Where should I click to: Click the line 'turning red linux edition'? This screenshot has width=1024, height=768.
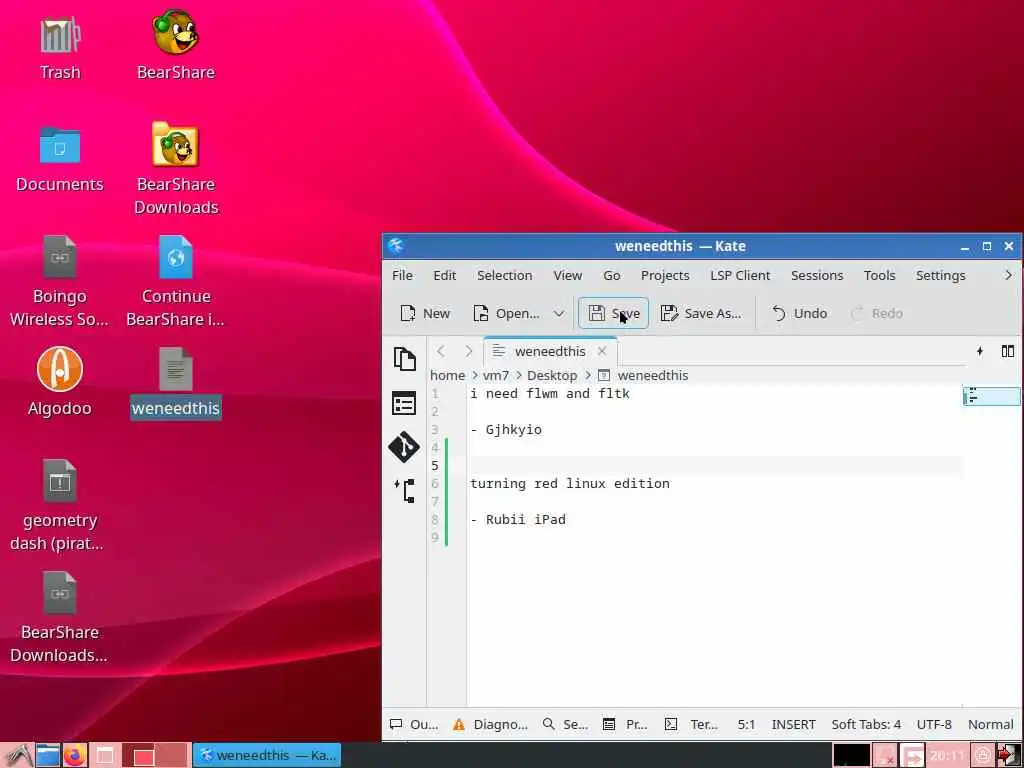[569, 484]
